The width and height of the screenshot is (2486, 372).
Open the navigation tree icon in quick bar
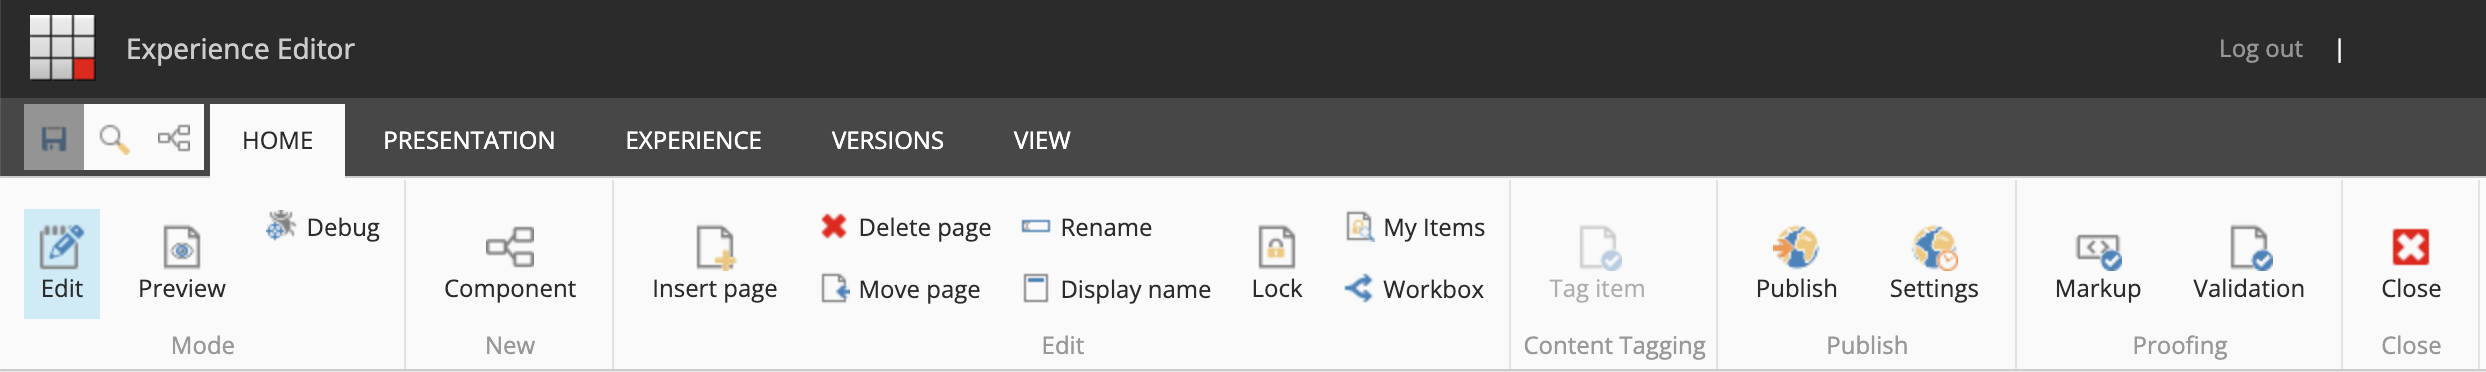click(174, 138)
